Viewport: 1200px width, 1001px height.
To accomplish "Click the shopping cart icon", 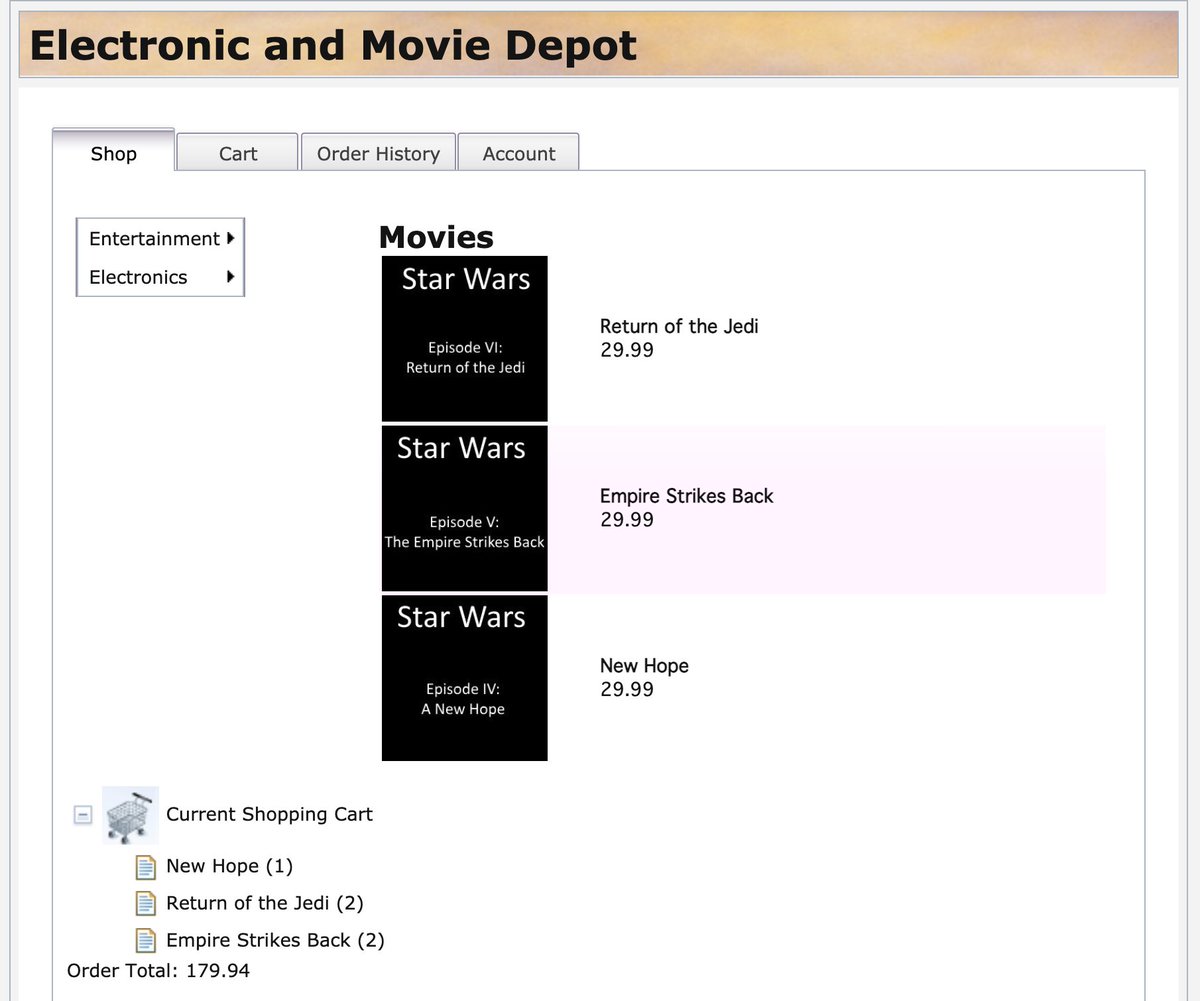I will [131, 815].
